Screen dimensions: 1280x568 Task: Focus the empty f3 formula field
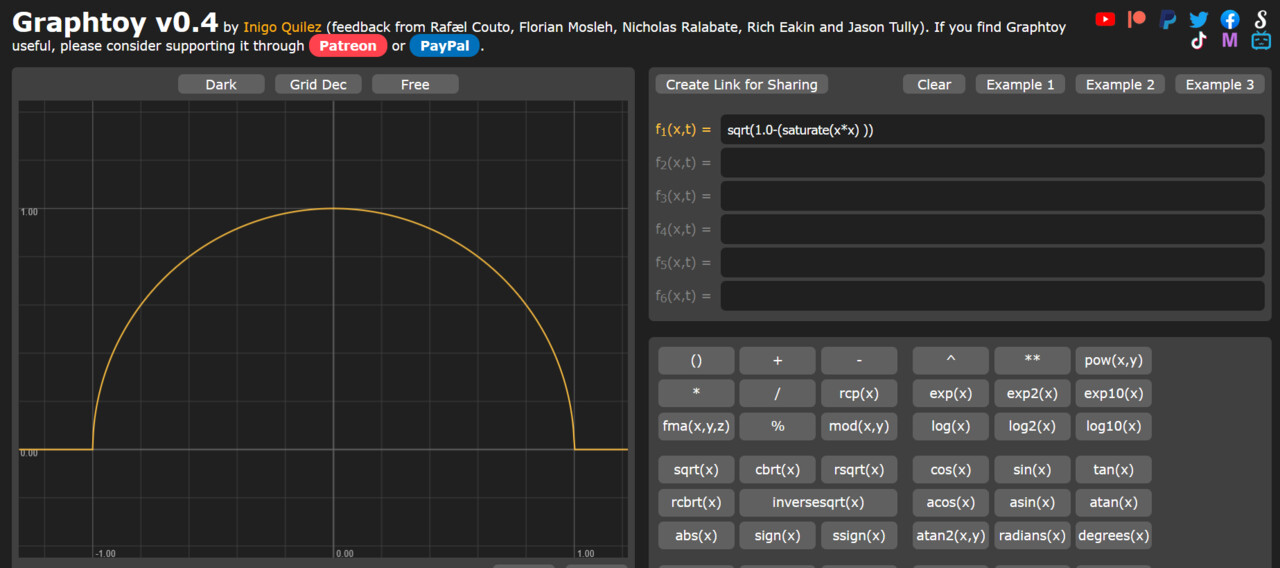coord(992,196)
